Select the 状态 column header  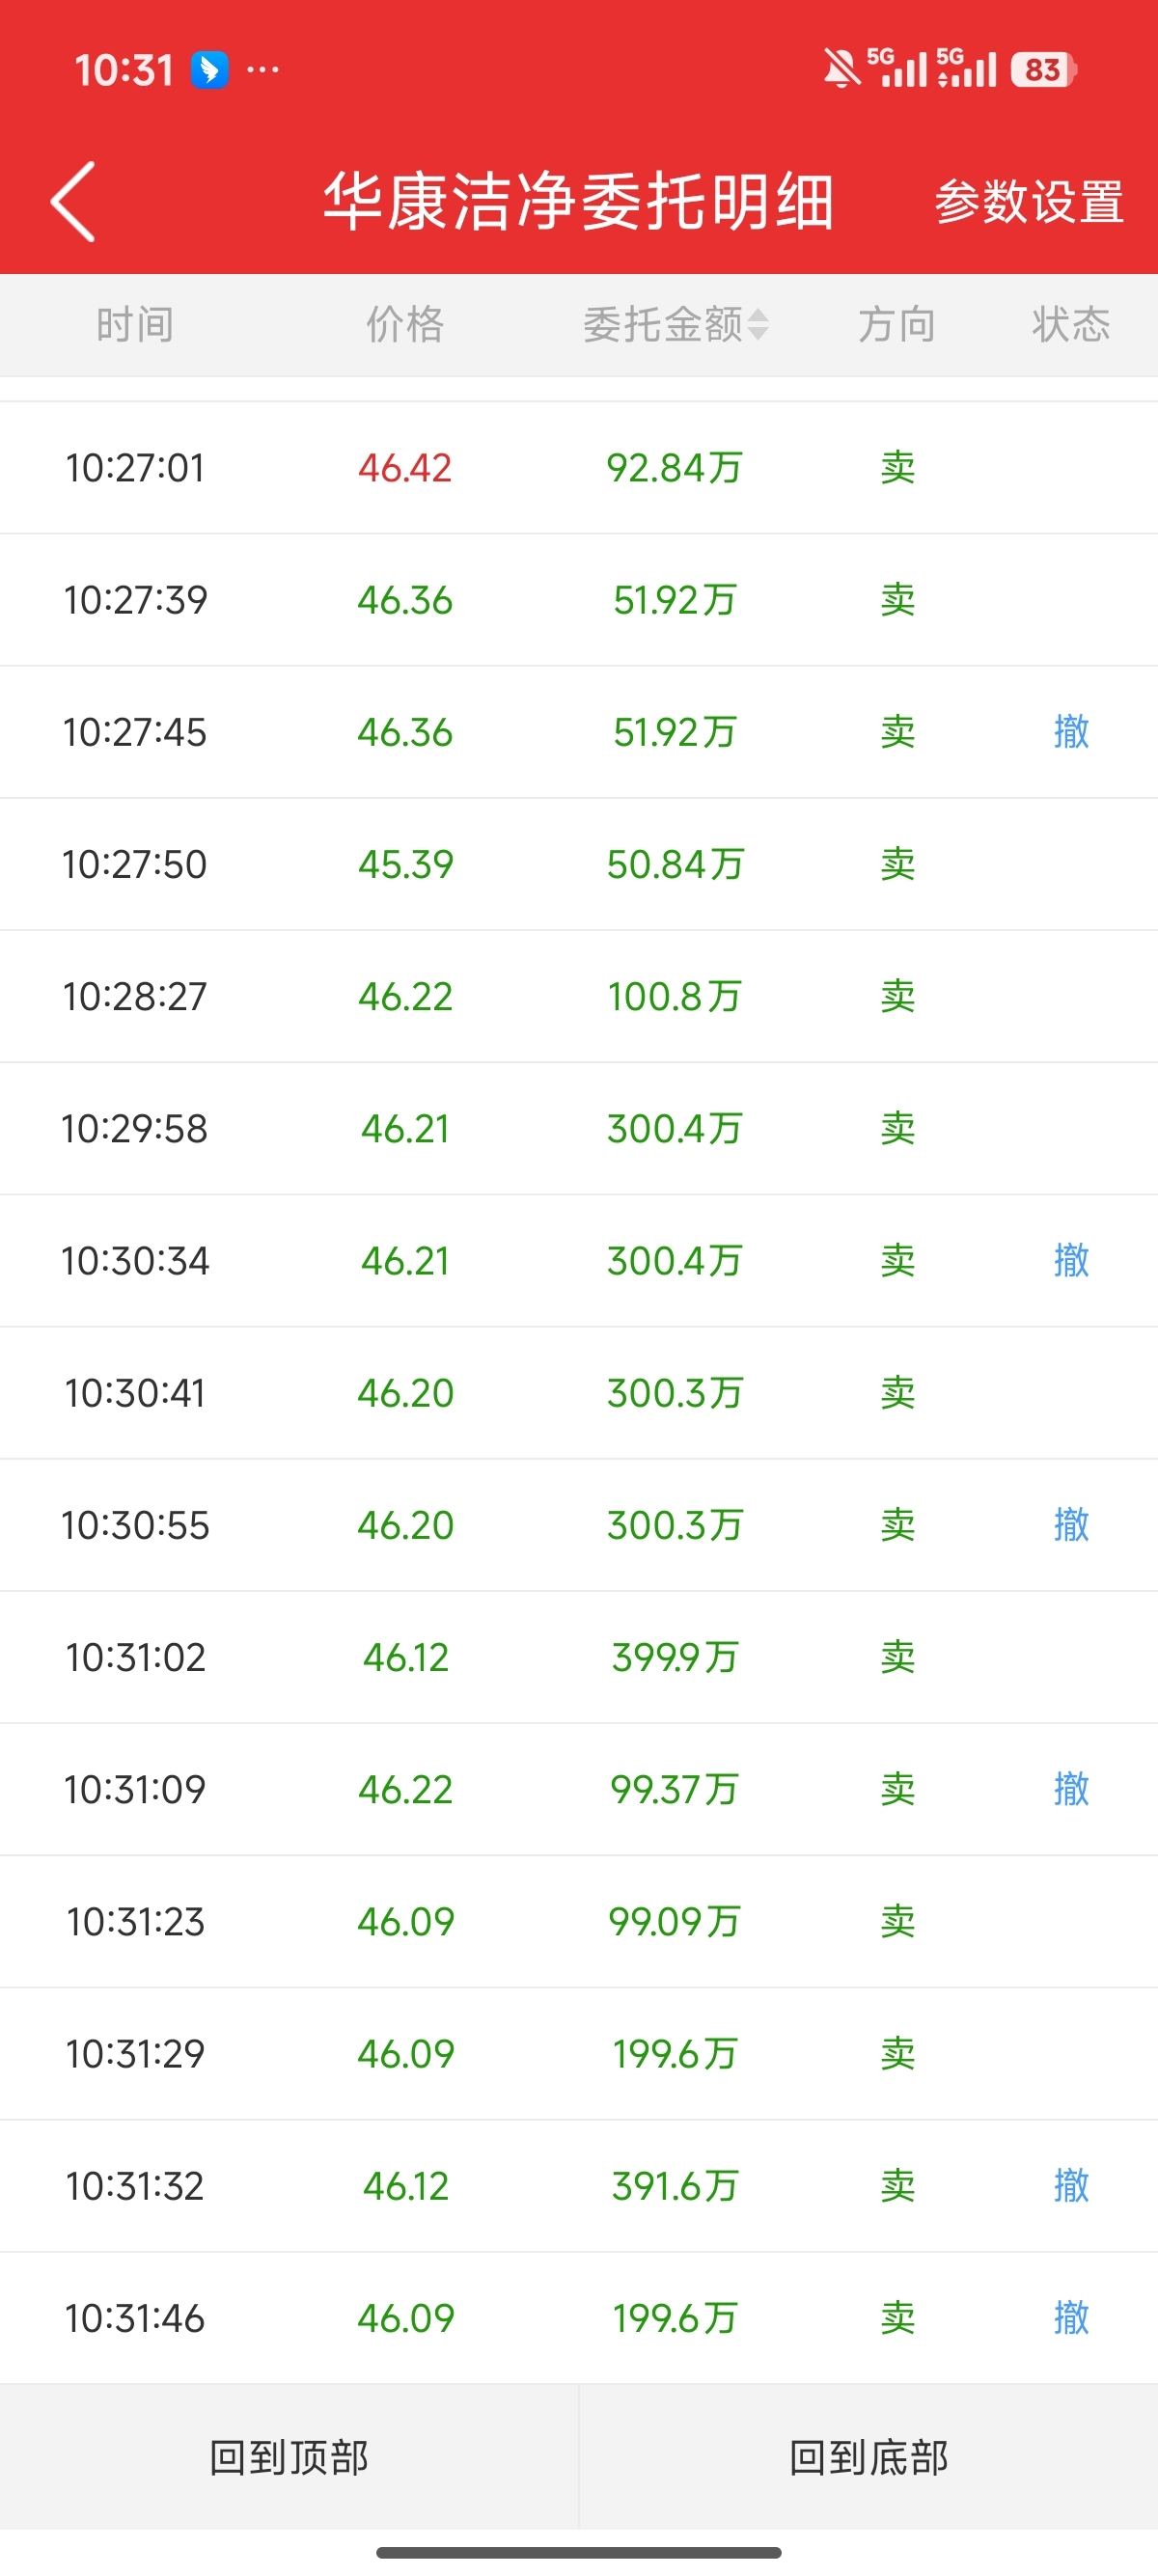[x=1070, y=325]
